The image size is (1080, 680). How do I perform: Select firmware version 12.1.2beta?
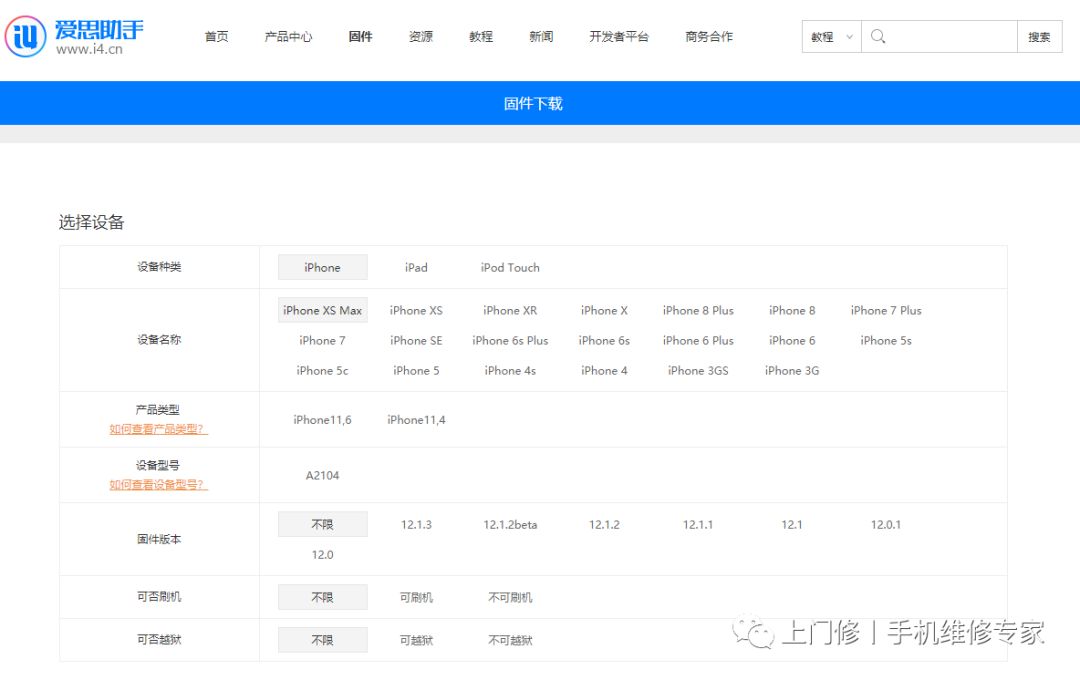coord(510,524)
